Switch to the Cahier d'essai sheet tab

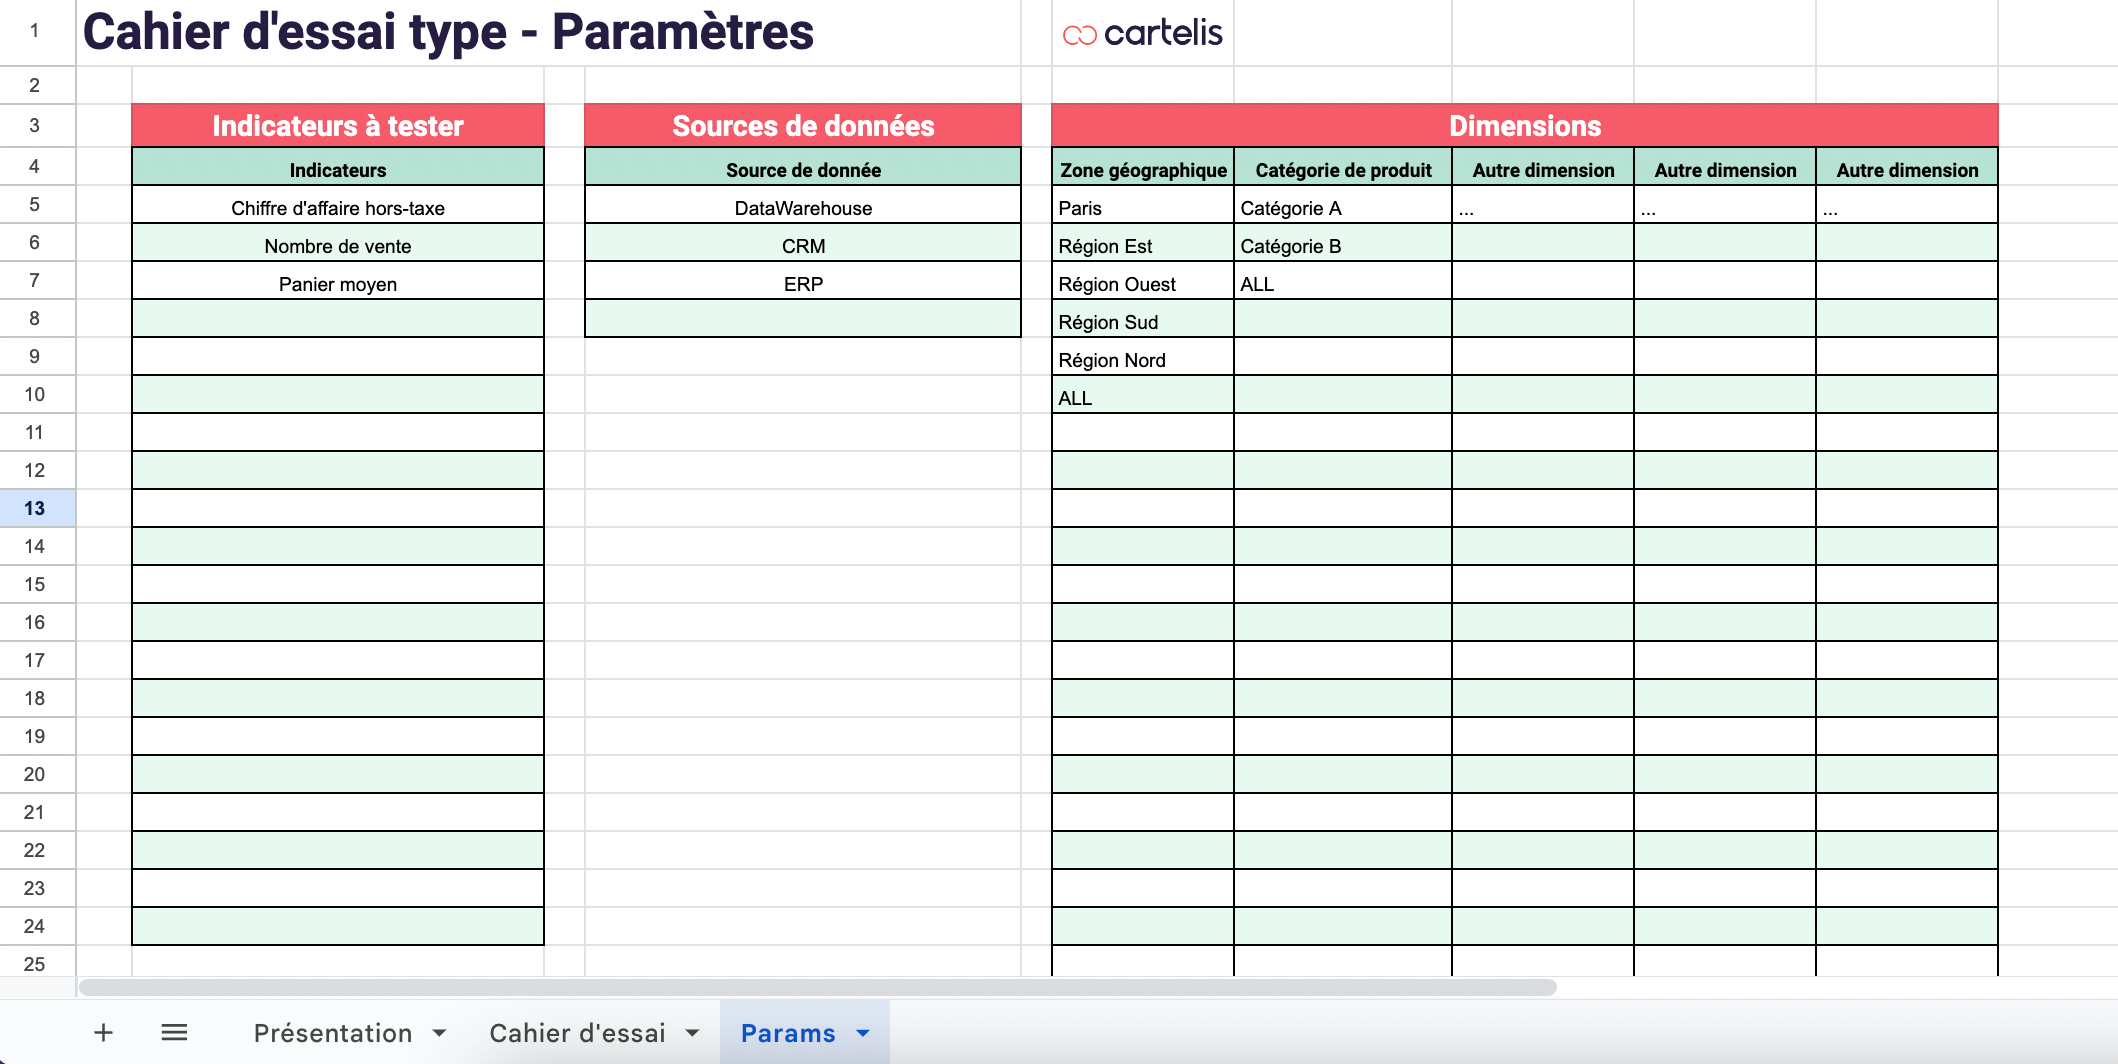577,1033
